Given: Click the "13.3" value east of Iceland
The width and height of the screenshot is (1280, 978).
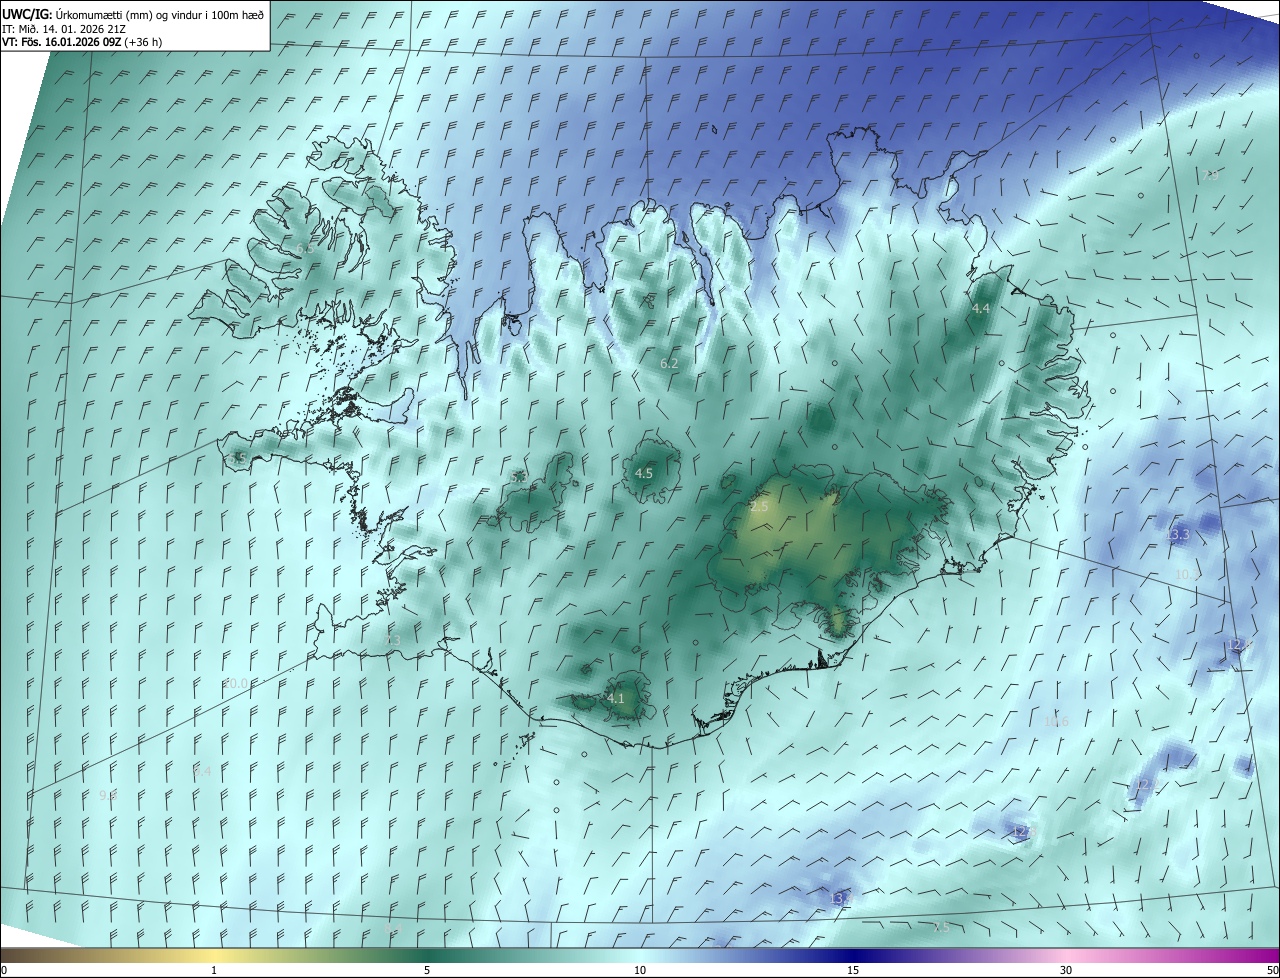Looking at the screenshot, I should 1178,535.
